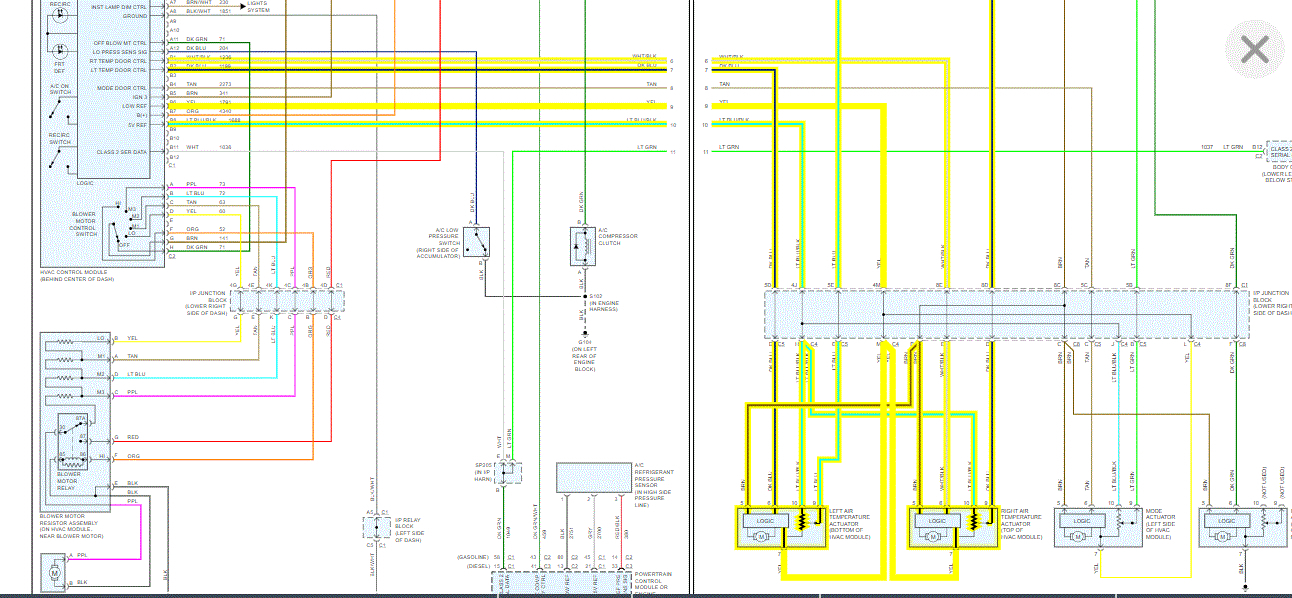The width and height of the screenshot is (1292, 598).
Task: Click the BLOWER MOTOR CONTROL SWITCH label
Action: [x=84, y=223]
